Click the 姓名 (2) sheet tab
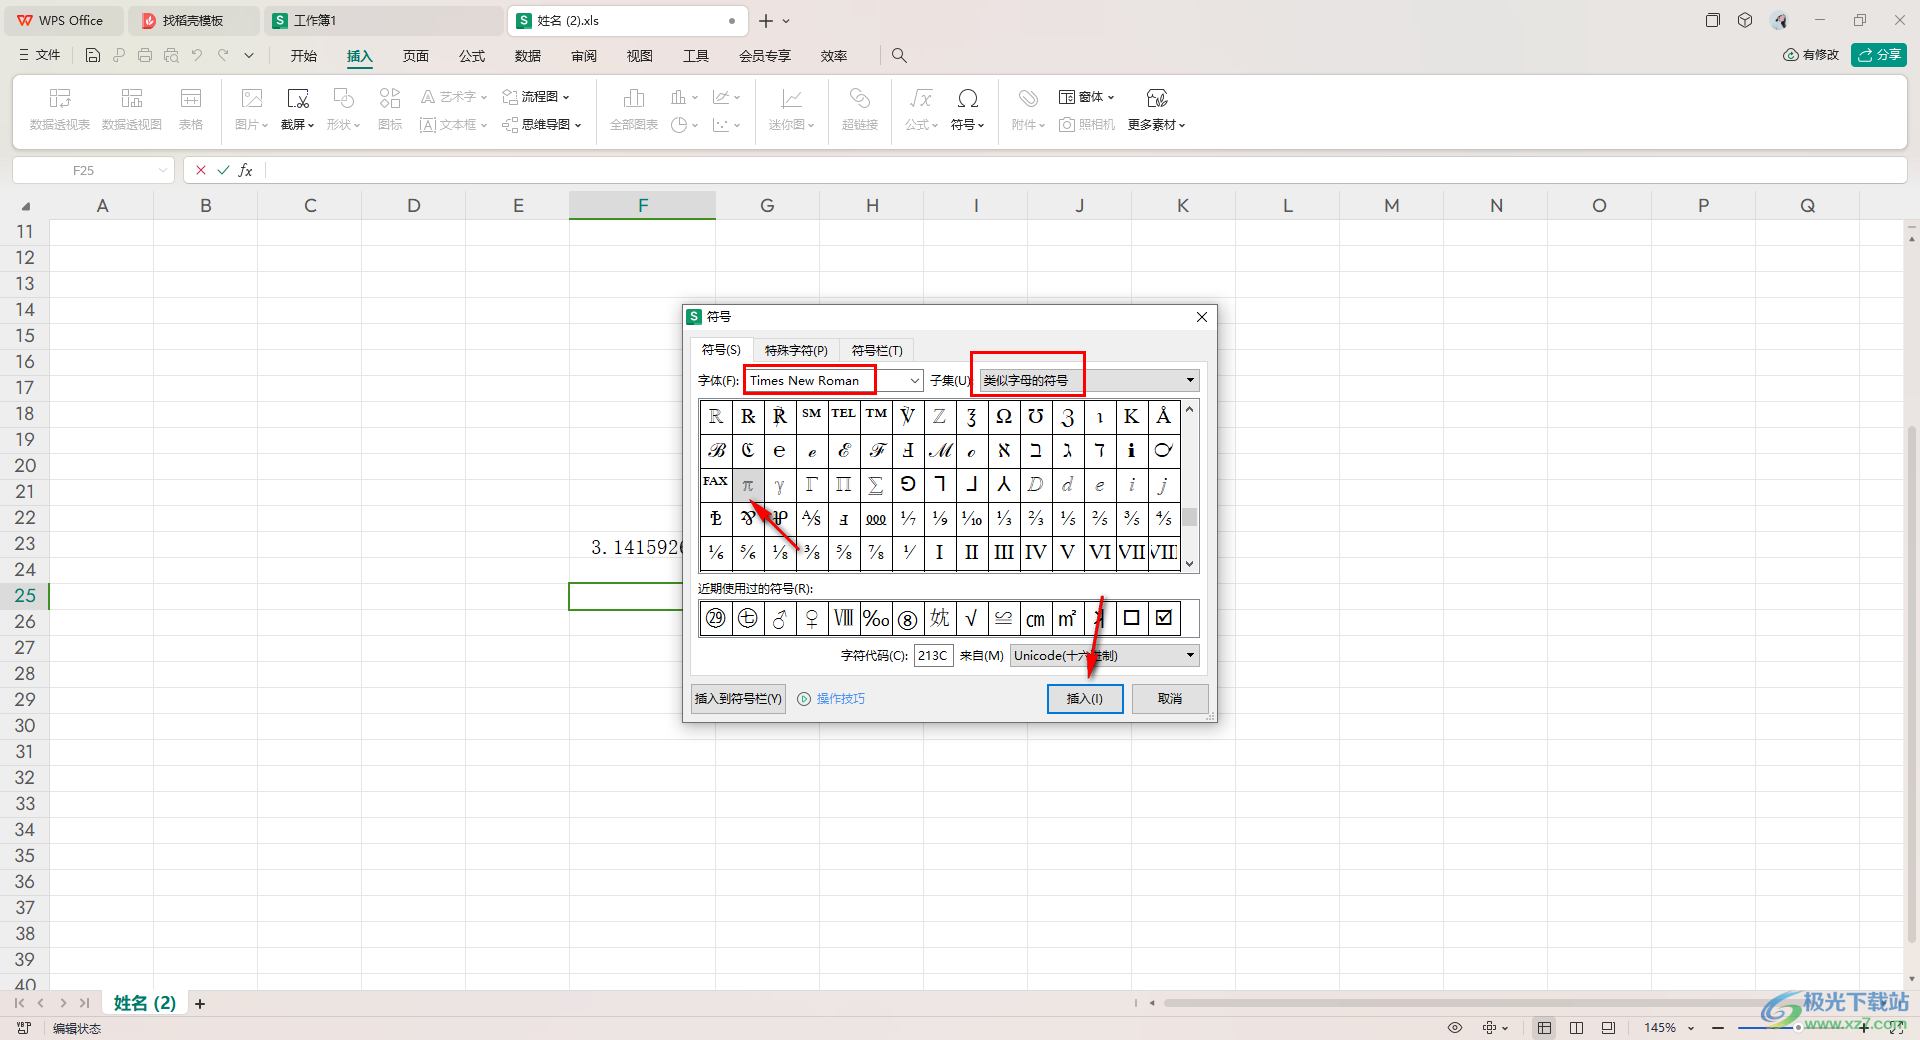 pyautogui.click(x=145, y=1003)
